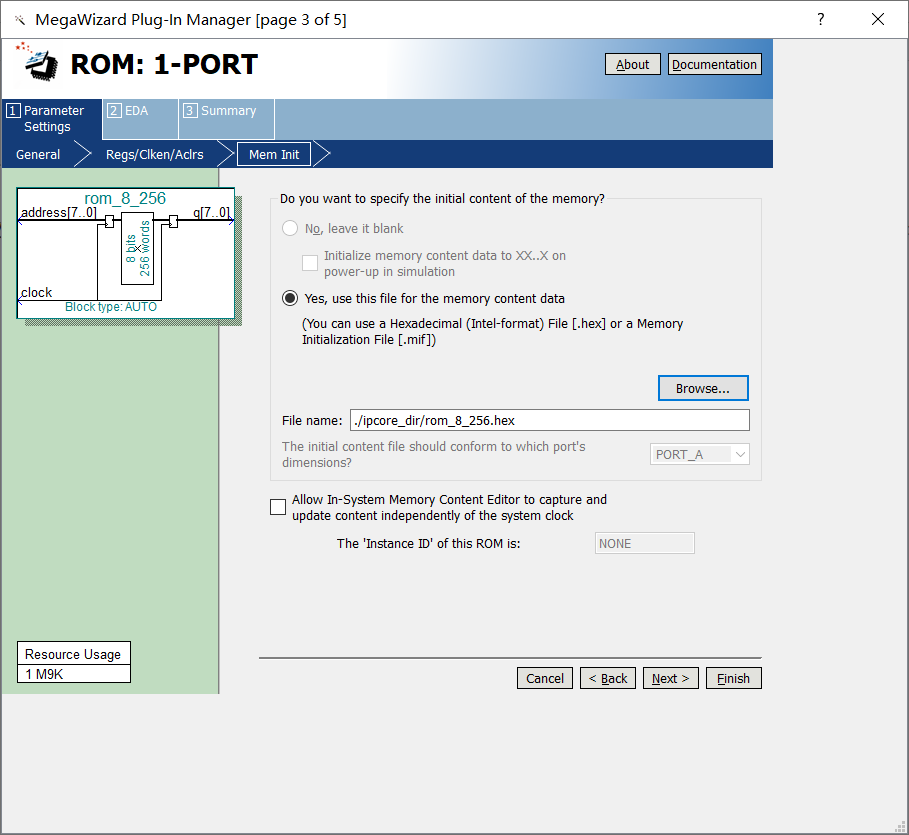The width and height of the screenshot is (909, 835).
Task: Click the Cancel button
Action: pos(544,678)
